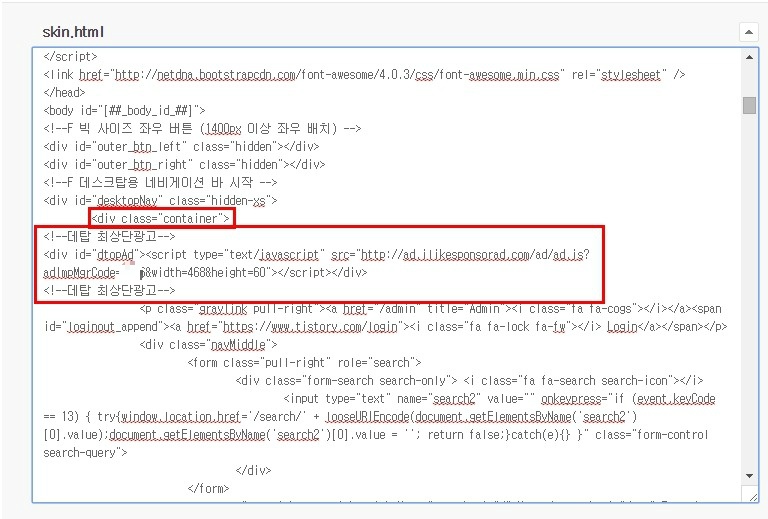This screenshot has width=768, height=519.
Task: Click the line div id="desktopNav" class="hidden-xs"
Action: coord(160,201)
